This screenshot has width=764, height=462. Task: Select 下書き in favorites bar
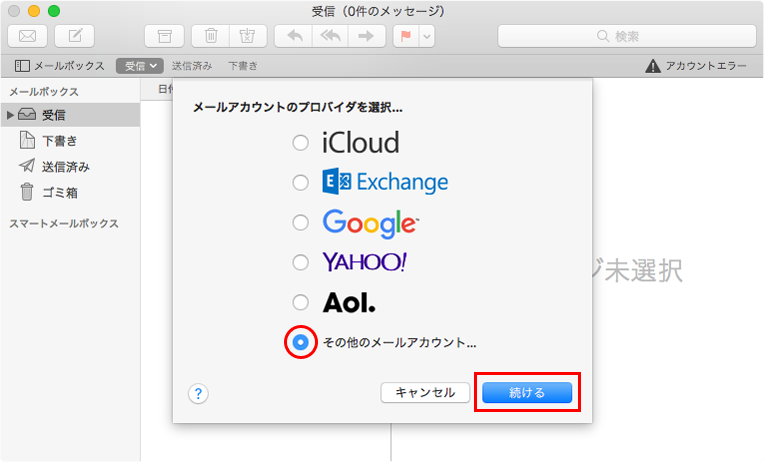243,66
